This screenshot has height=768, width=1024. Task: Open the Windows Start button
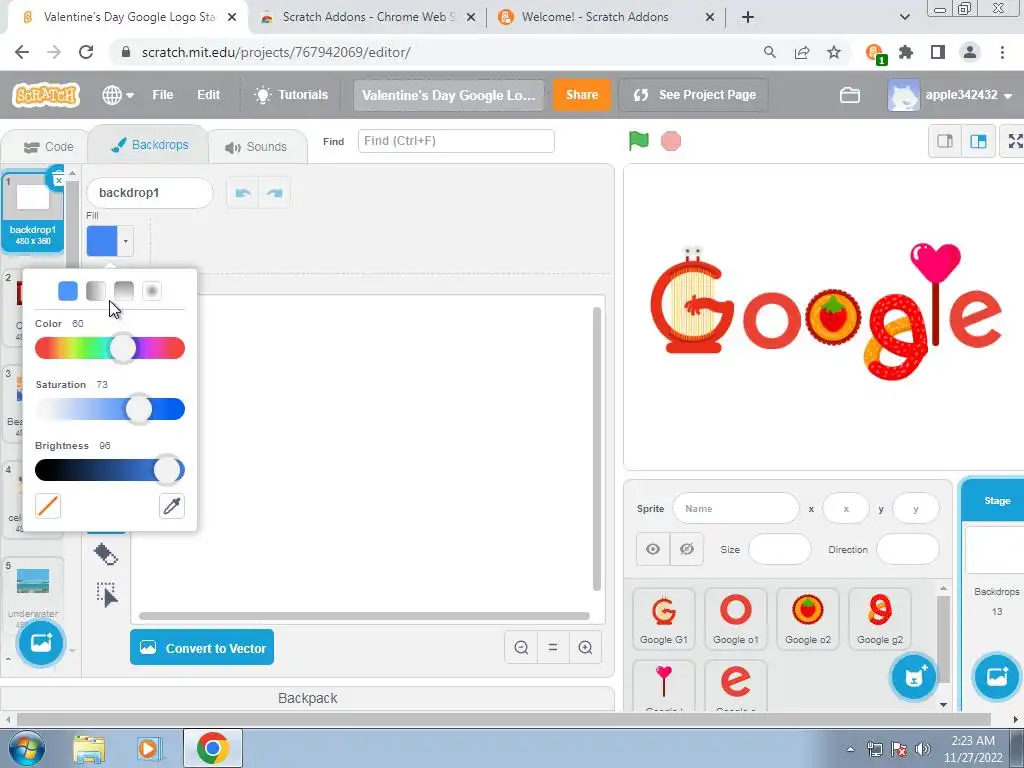[25, 748]
